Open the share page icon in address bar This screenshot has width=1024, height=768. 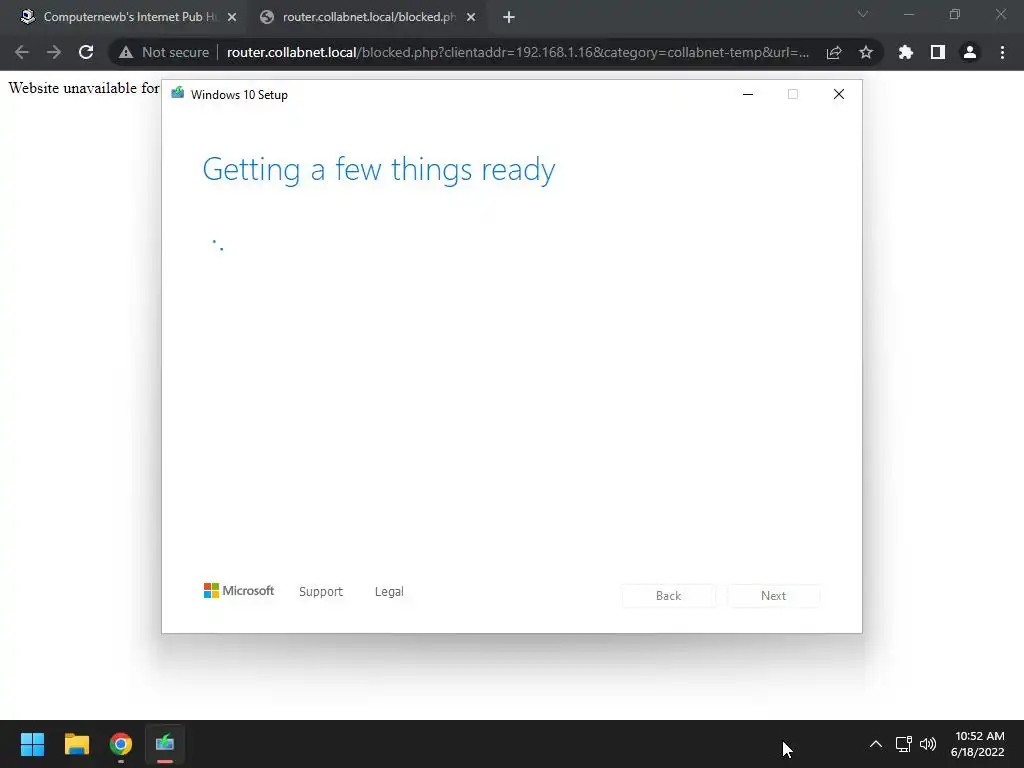coord(834,52)
